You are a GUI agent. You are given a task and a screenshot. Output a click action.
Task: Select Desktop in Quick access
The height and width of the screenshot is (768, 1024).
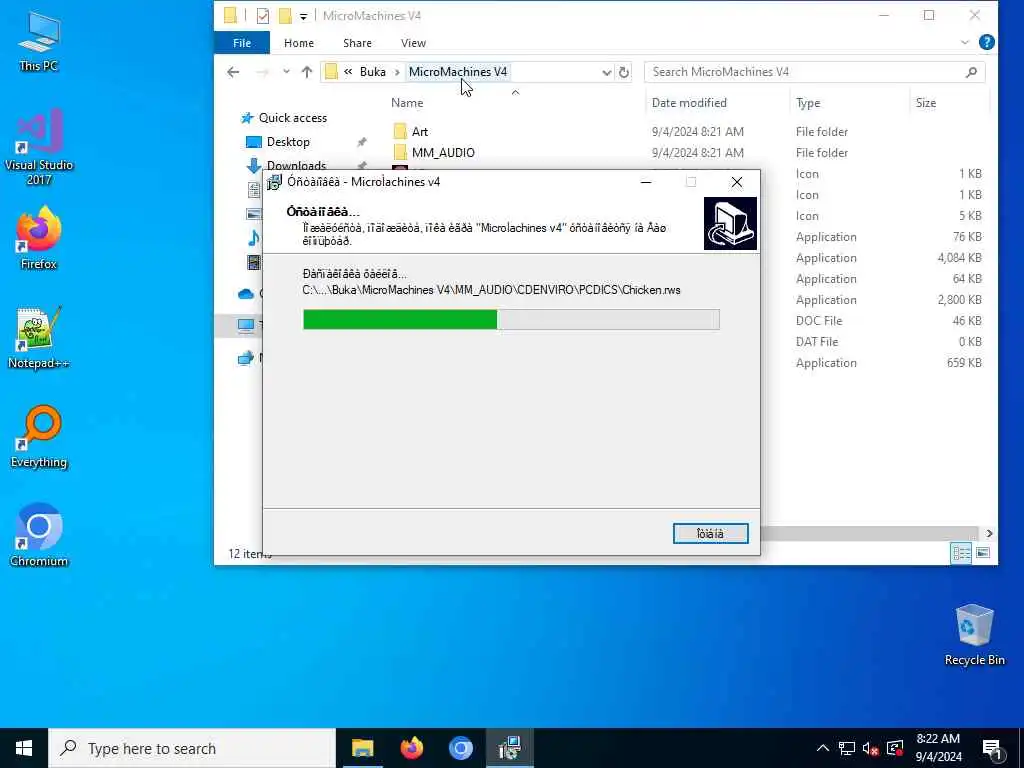[288, 142]
